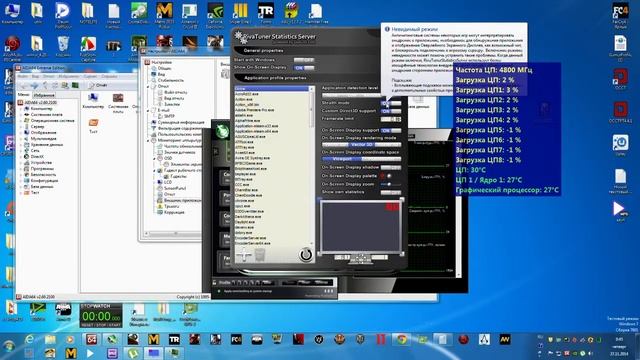Image resolution: width=640 pixels, height=360 pixels.
Task: Collapse E-mail node in settings tree
Action: tap(149, 110)
